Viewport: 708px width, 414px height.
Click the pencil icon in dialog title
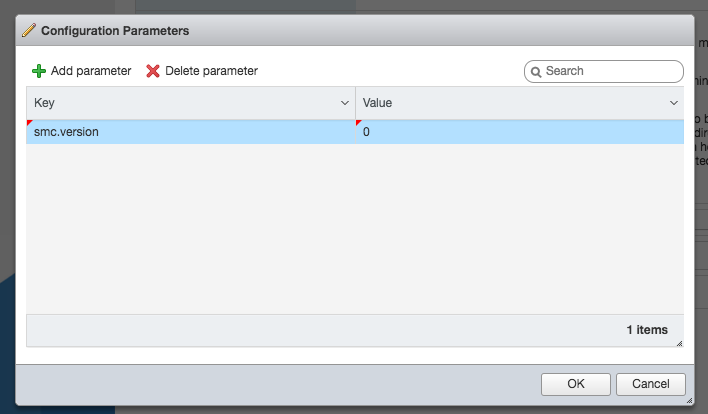coord(28,30)
